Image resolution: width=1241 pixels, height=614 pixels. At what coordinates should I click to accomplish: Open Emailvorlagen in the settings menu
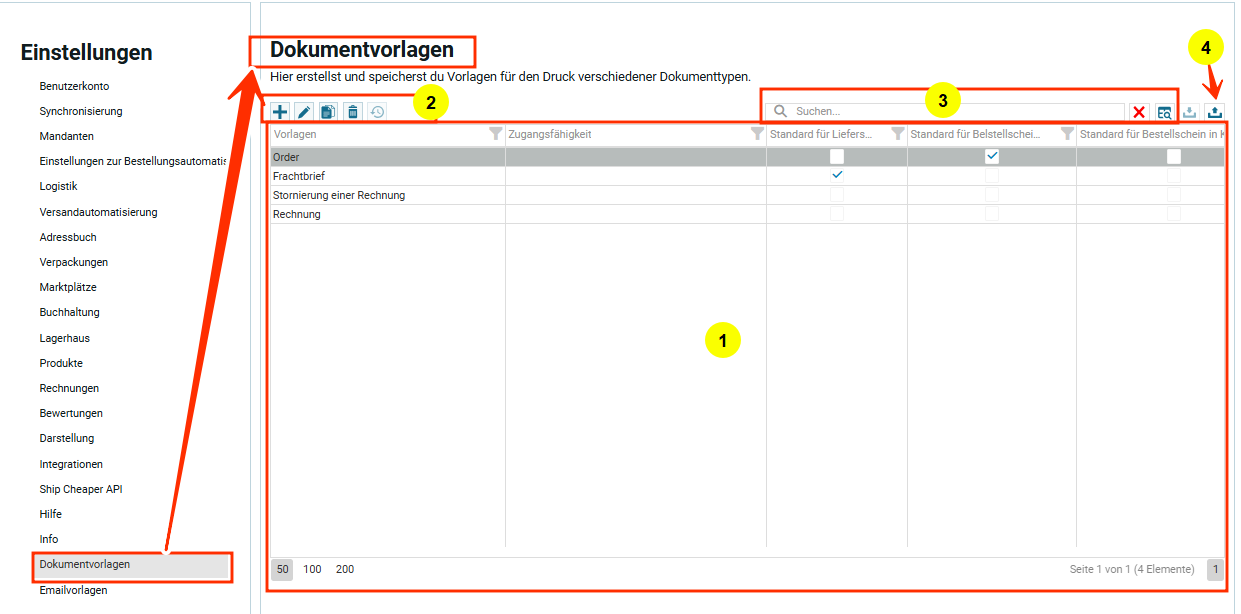(73, 590)
